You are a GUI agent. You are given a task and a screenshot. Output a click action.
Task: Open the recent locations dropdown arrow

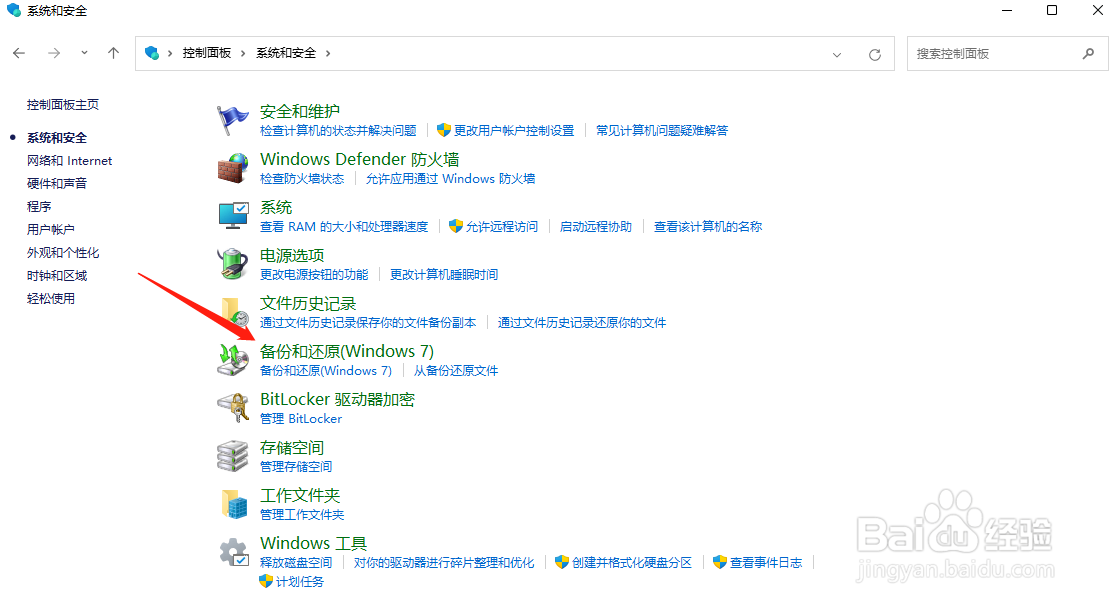[x=84, y=53]
